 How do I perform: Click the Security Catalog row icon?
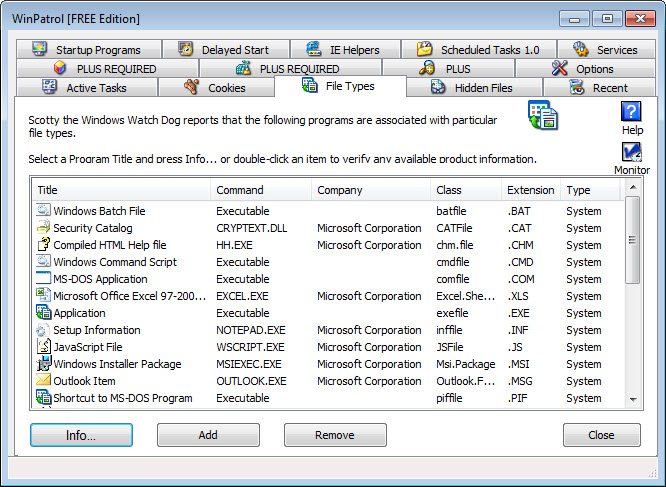pyautogui.click(x=43, y=227)
